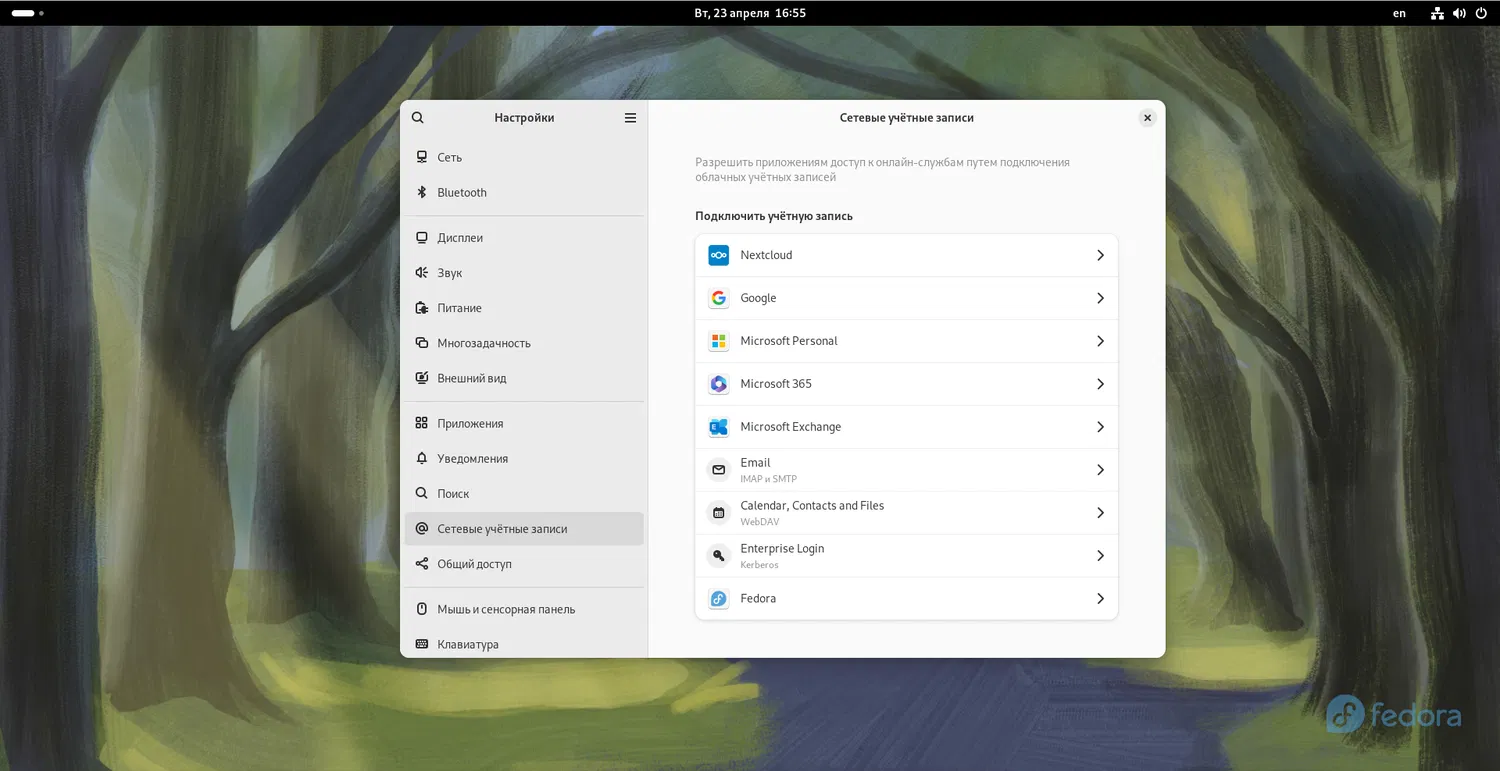Click the Email envelope icon

coord(718,470)
